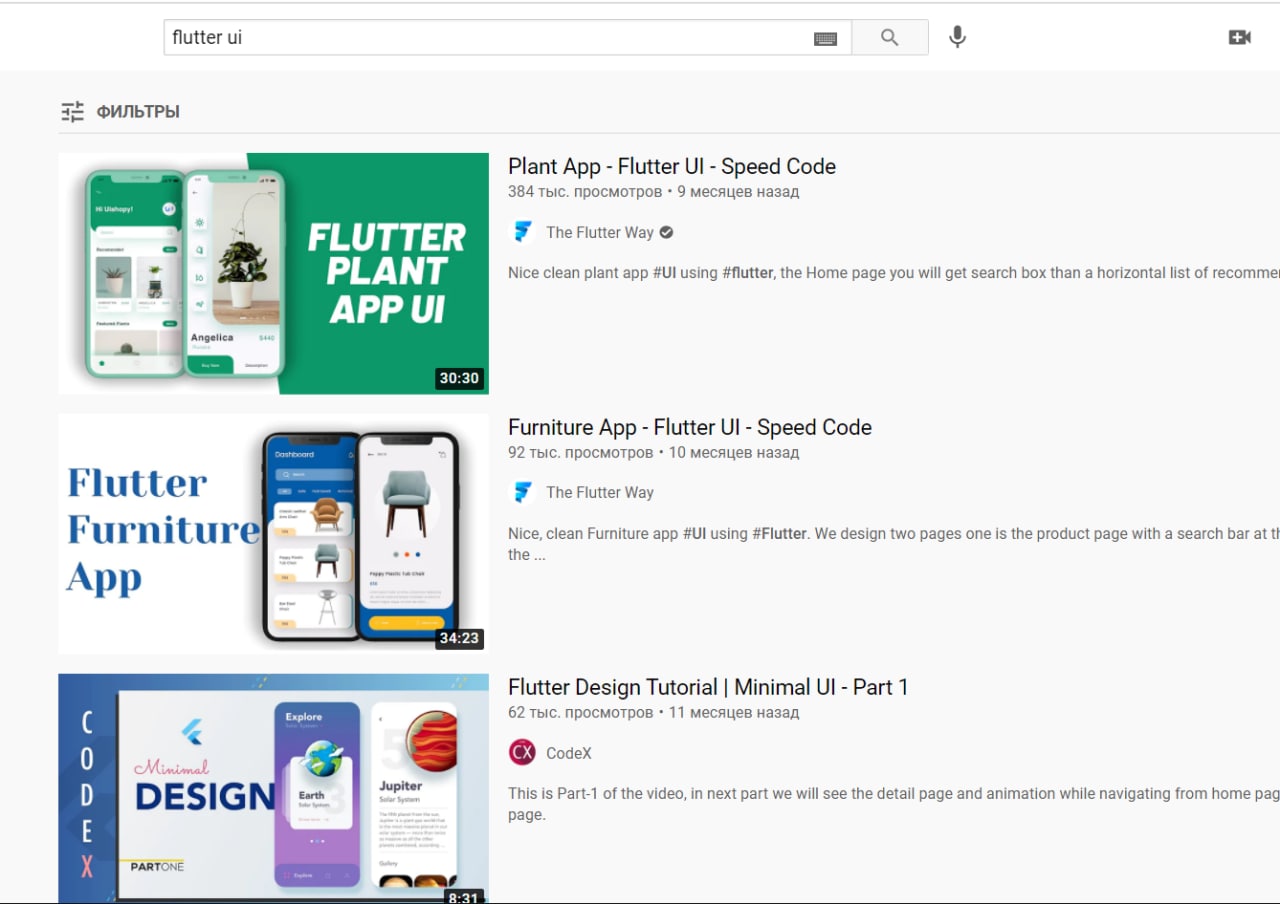Click the CodeX channel avatar
This screenshot has height=904, width=1280.
pos(522,752)
